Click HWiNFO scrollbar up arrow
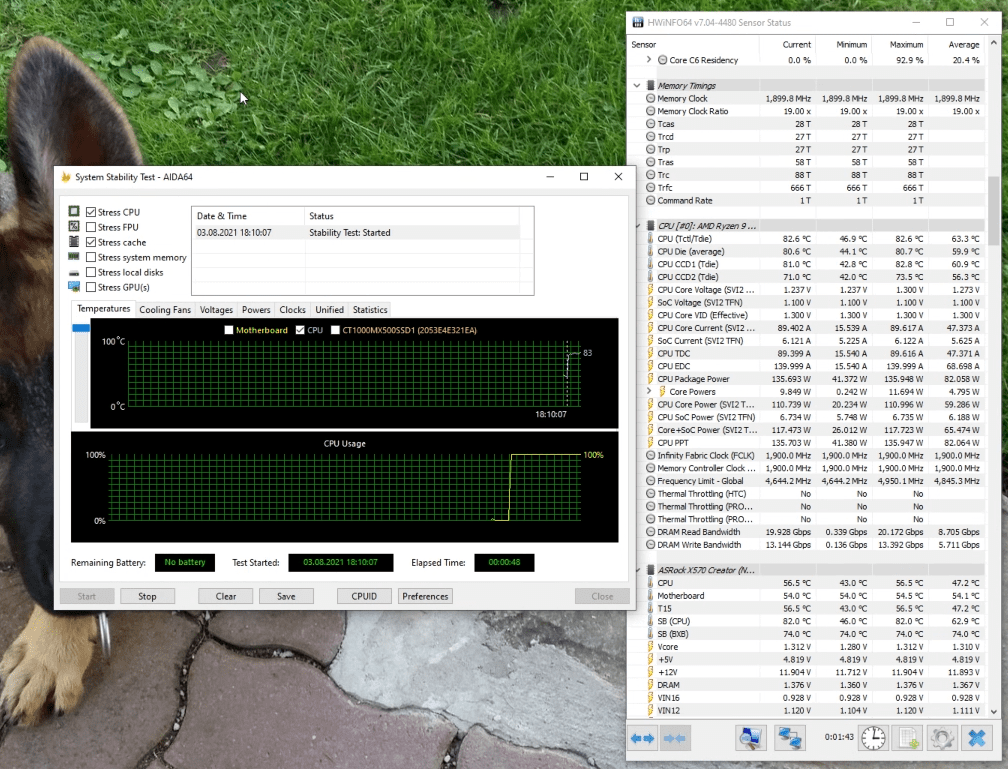This screenshot has height=769, width=1008. click(x=994, y=44)
